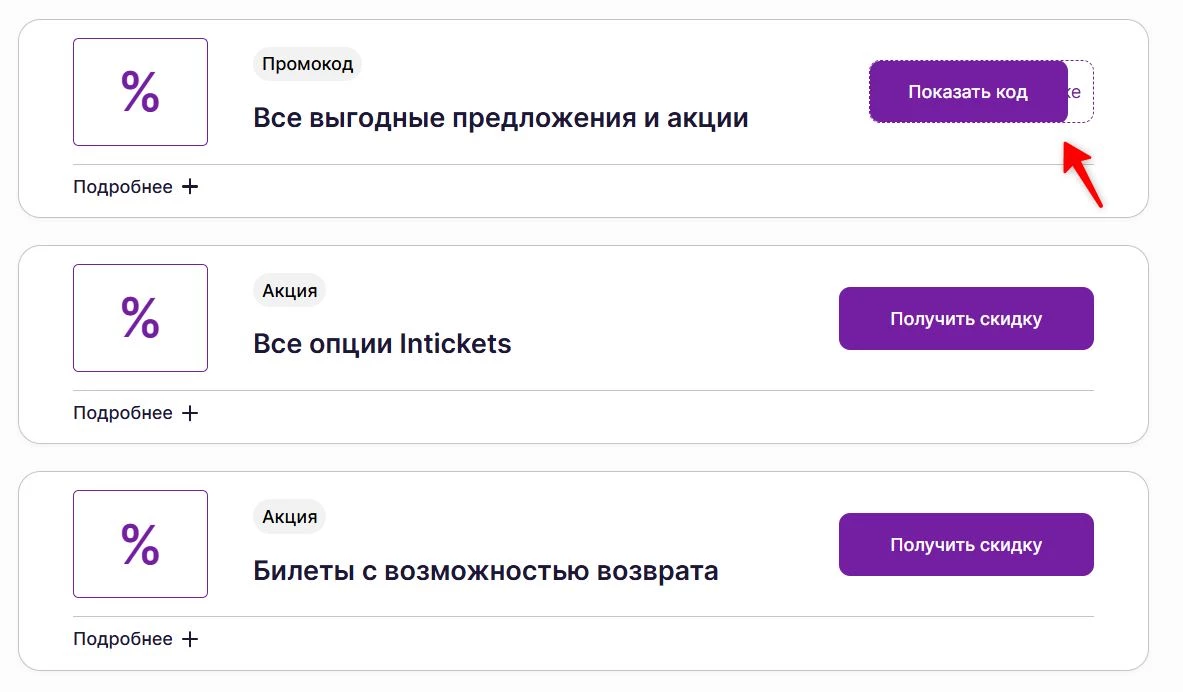Click the plus icon on the last offer's Подробнее

pyautogui.click(x=190, y=638)
